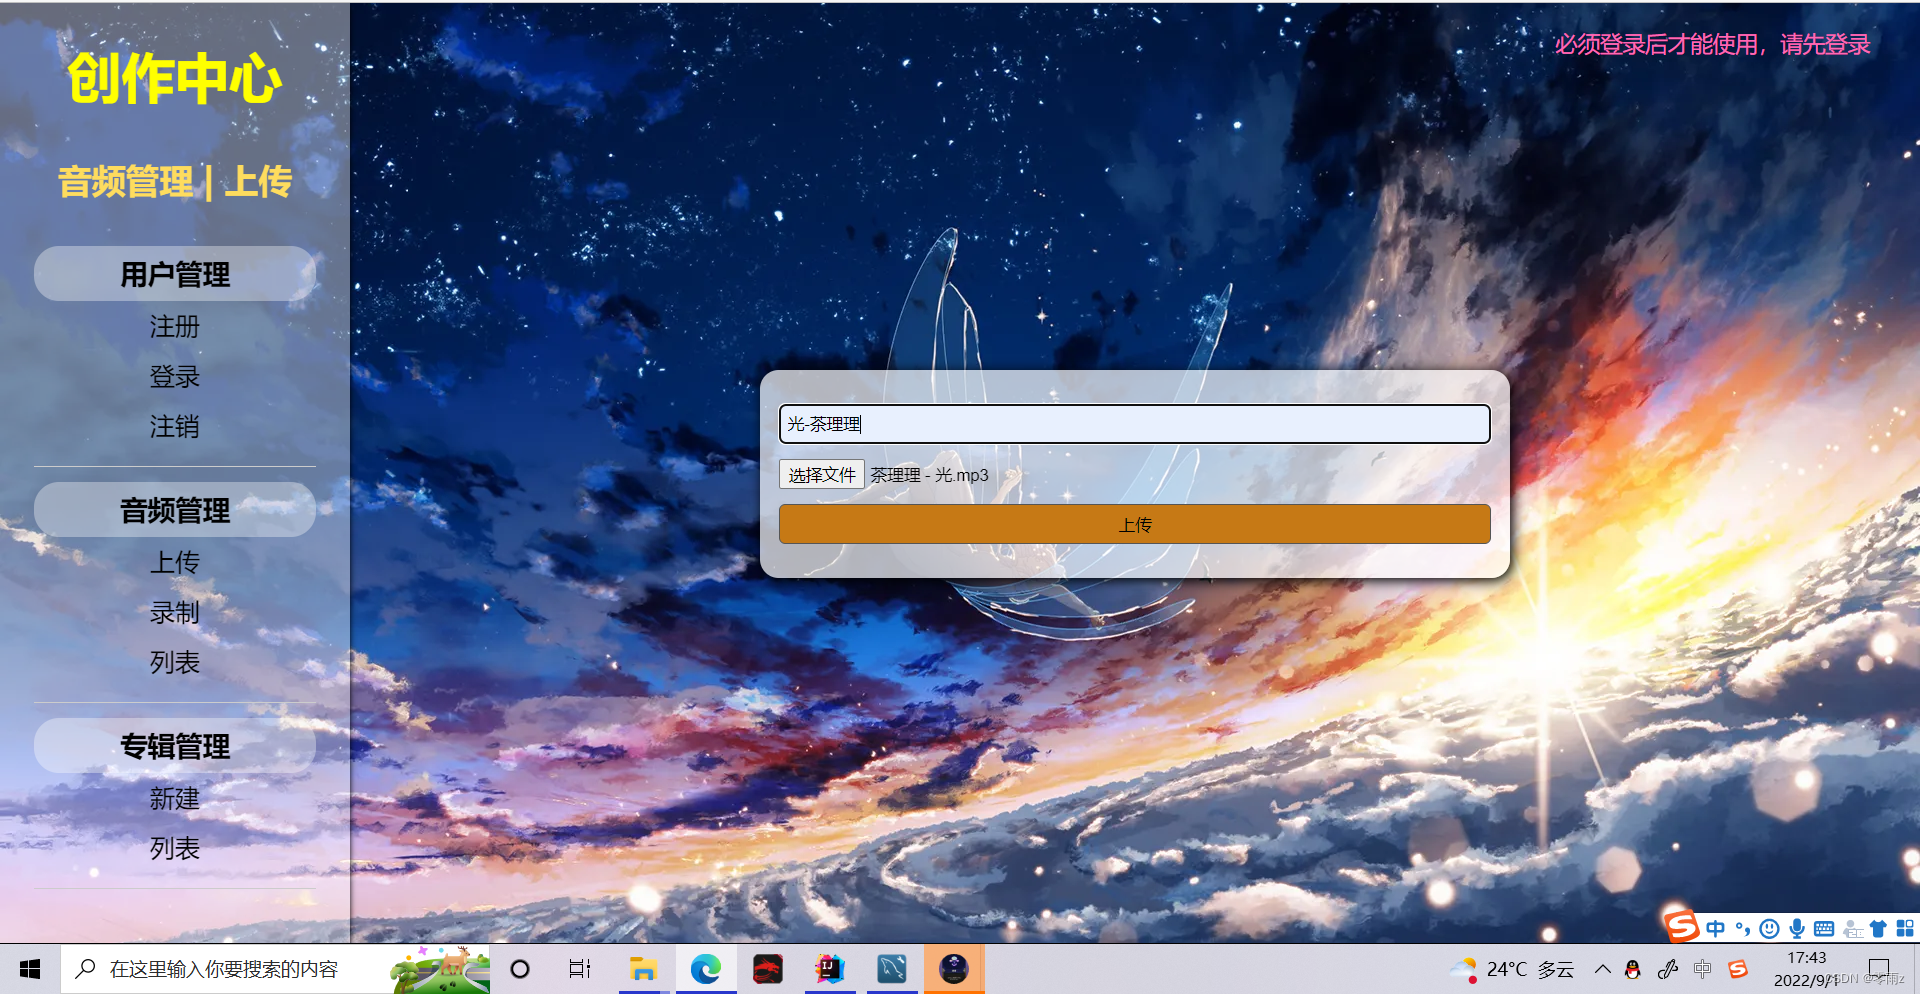
Task: Expand the 用户管理 section header
Action: click(175, 274)
